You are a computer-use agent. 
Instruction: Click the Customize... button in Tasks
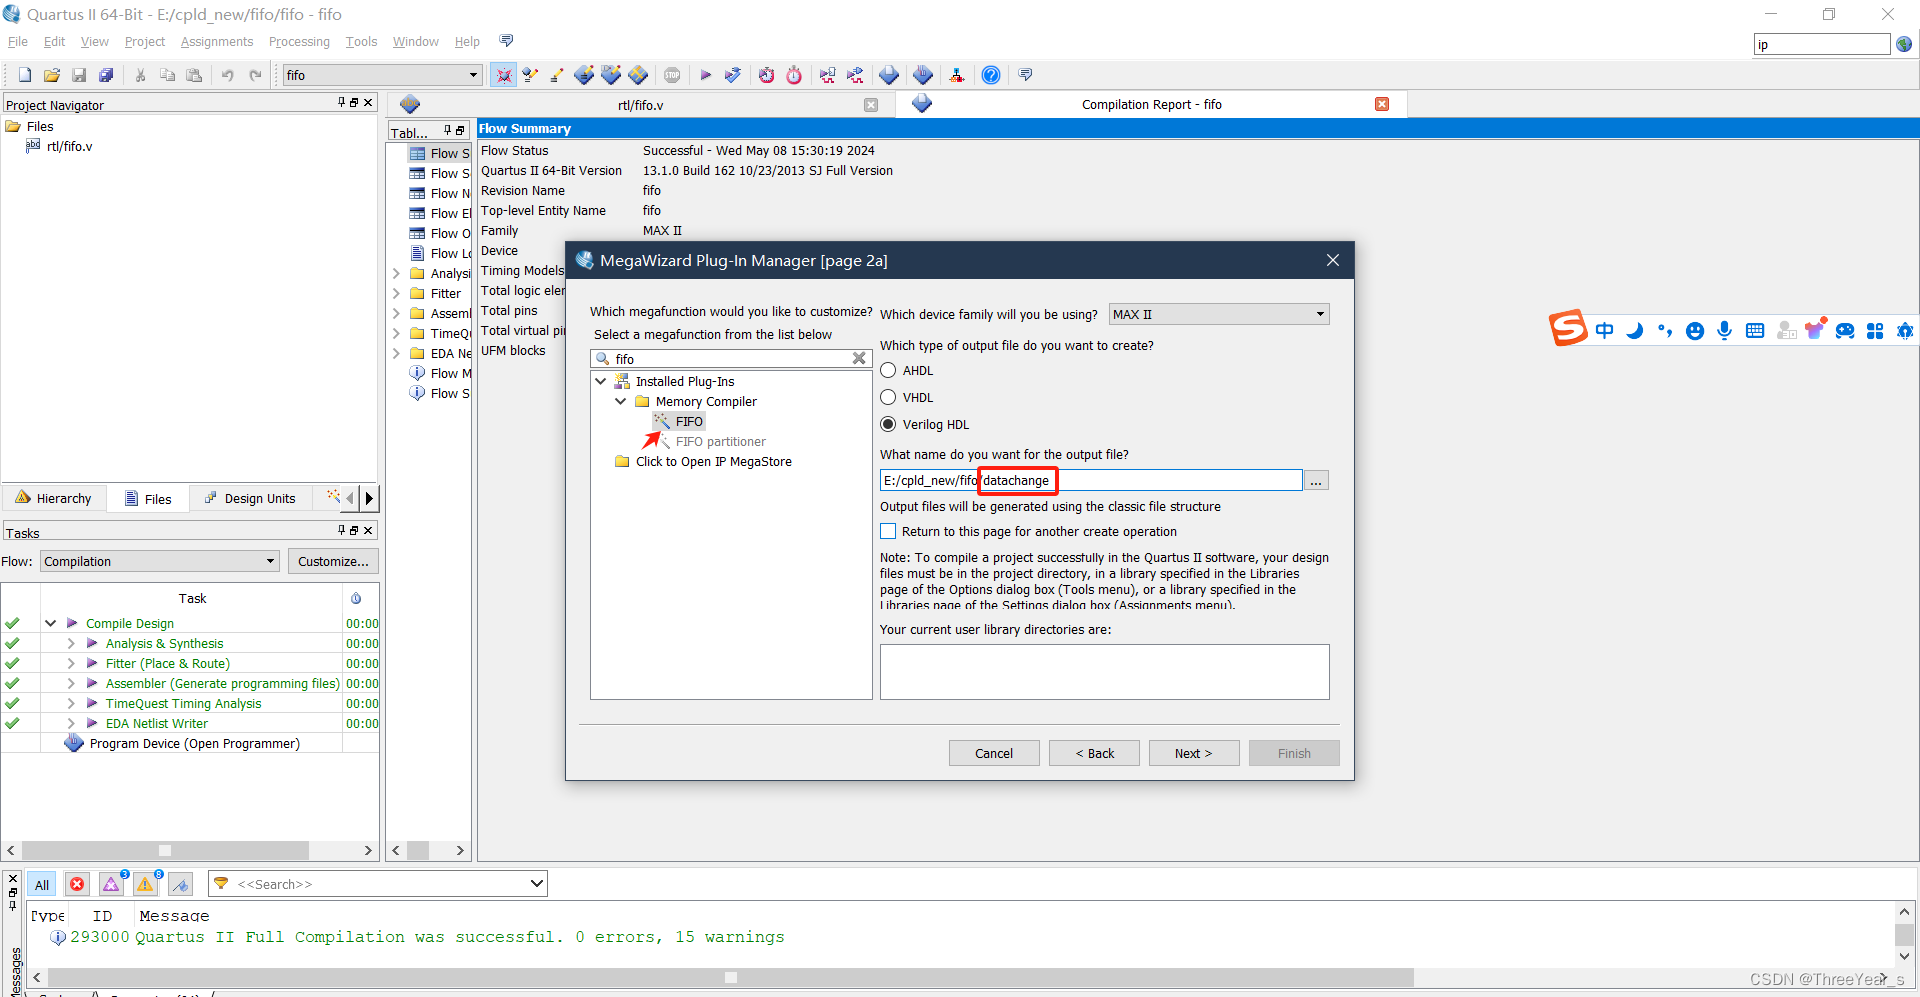333,561
